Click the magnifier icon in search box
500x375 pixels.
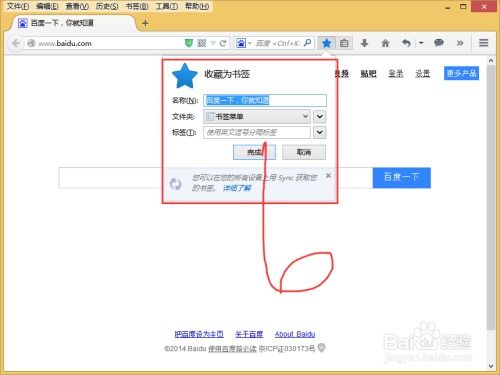click(308, 43)
